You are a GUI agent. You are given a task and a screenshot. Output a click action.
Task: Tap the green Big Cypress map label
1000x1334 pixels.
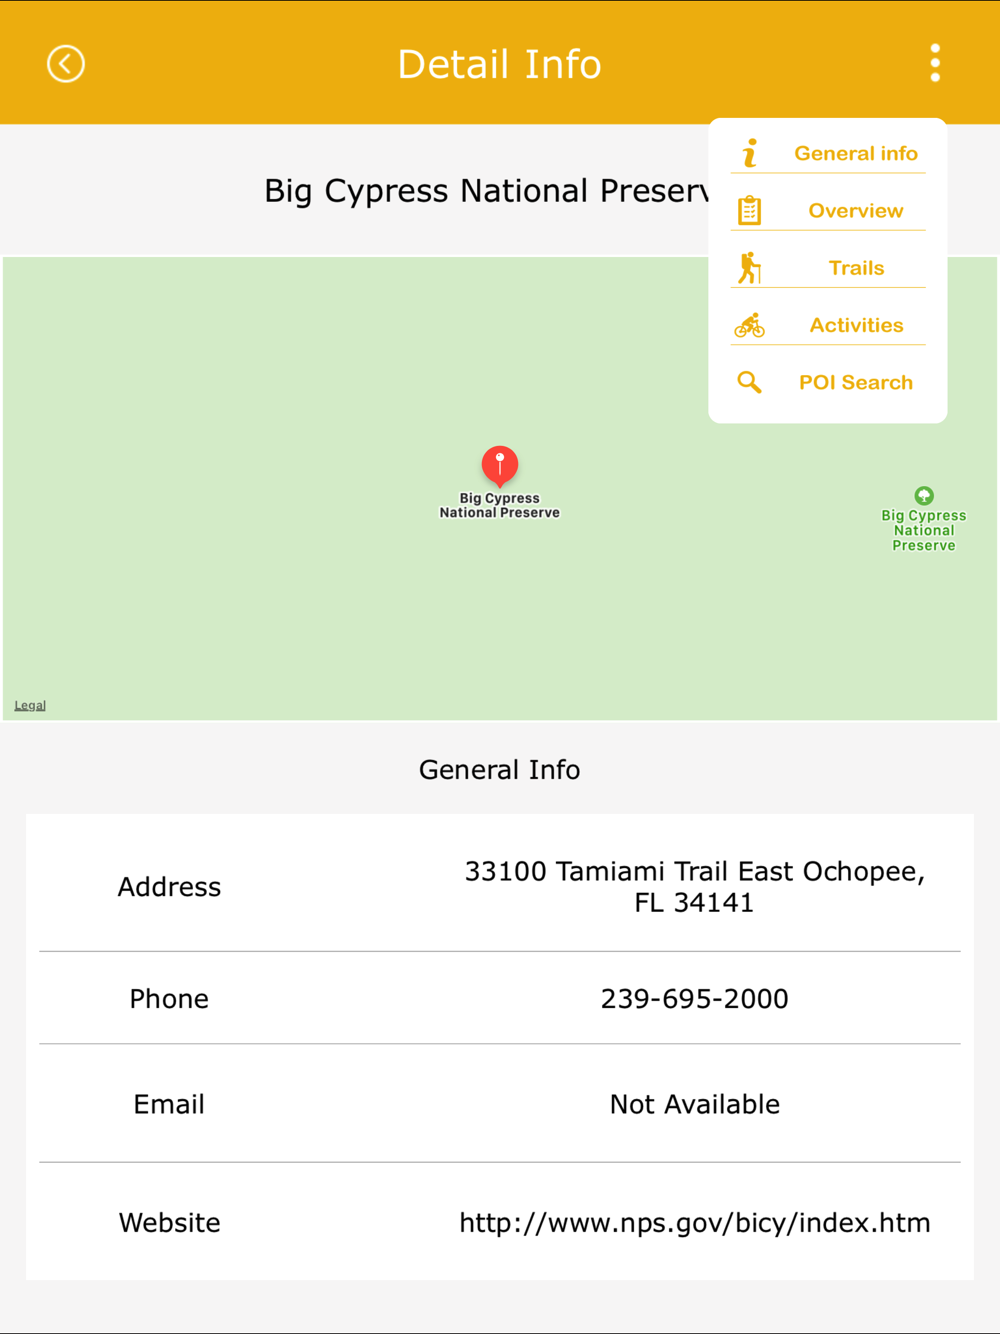click(x=924, y=530)
